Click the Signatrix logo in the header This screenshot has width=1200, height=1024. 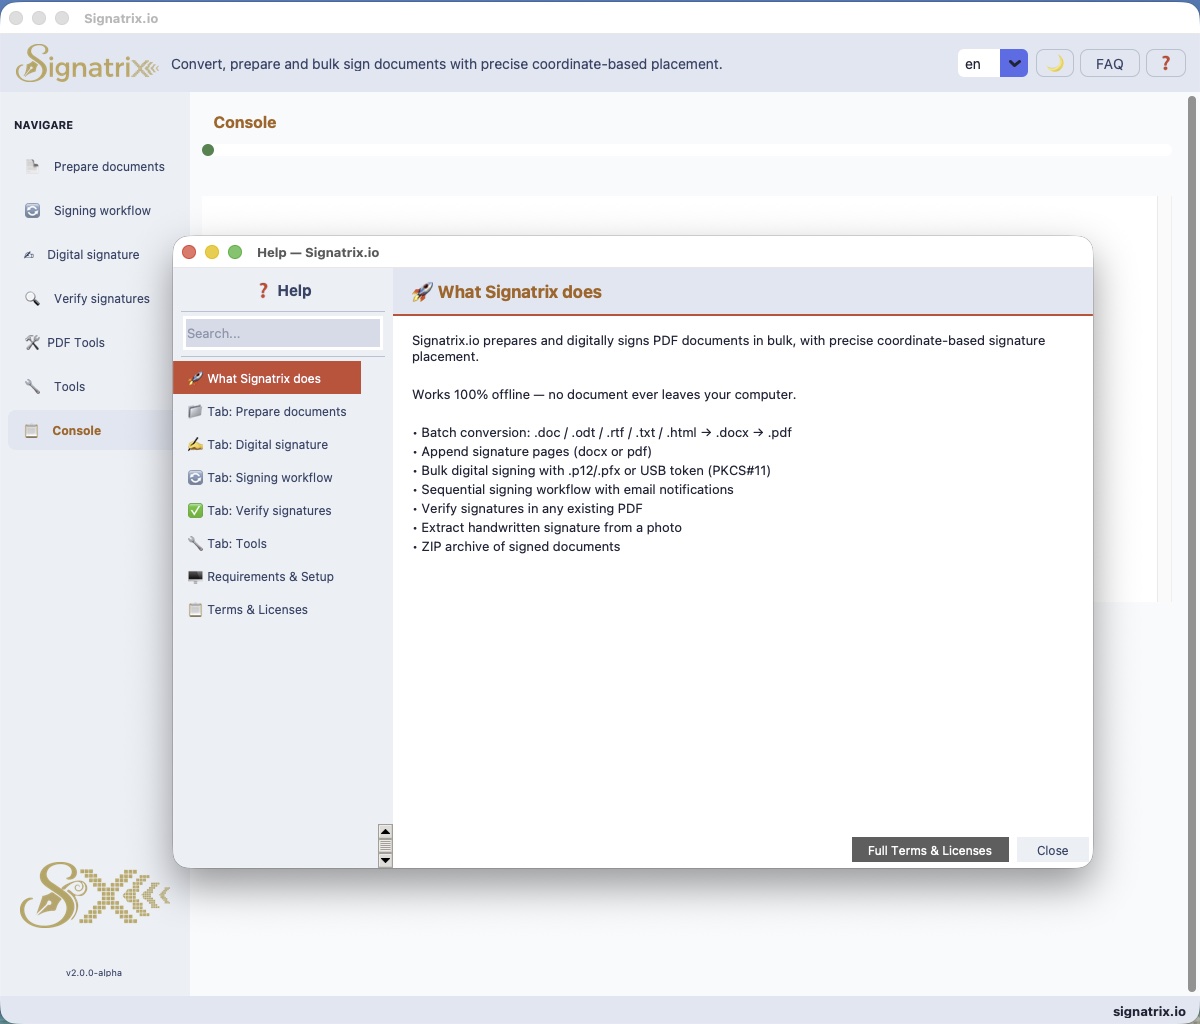coord(87,64)
